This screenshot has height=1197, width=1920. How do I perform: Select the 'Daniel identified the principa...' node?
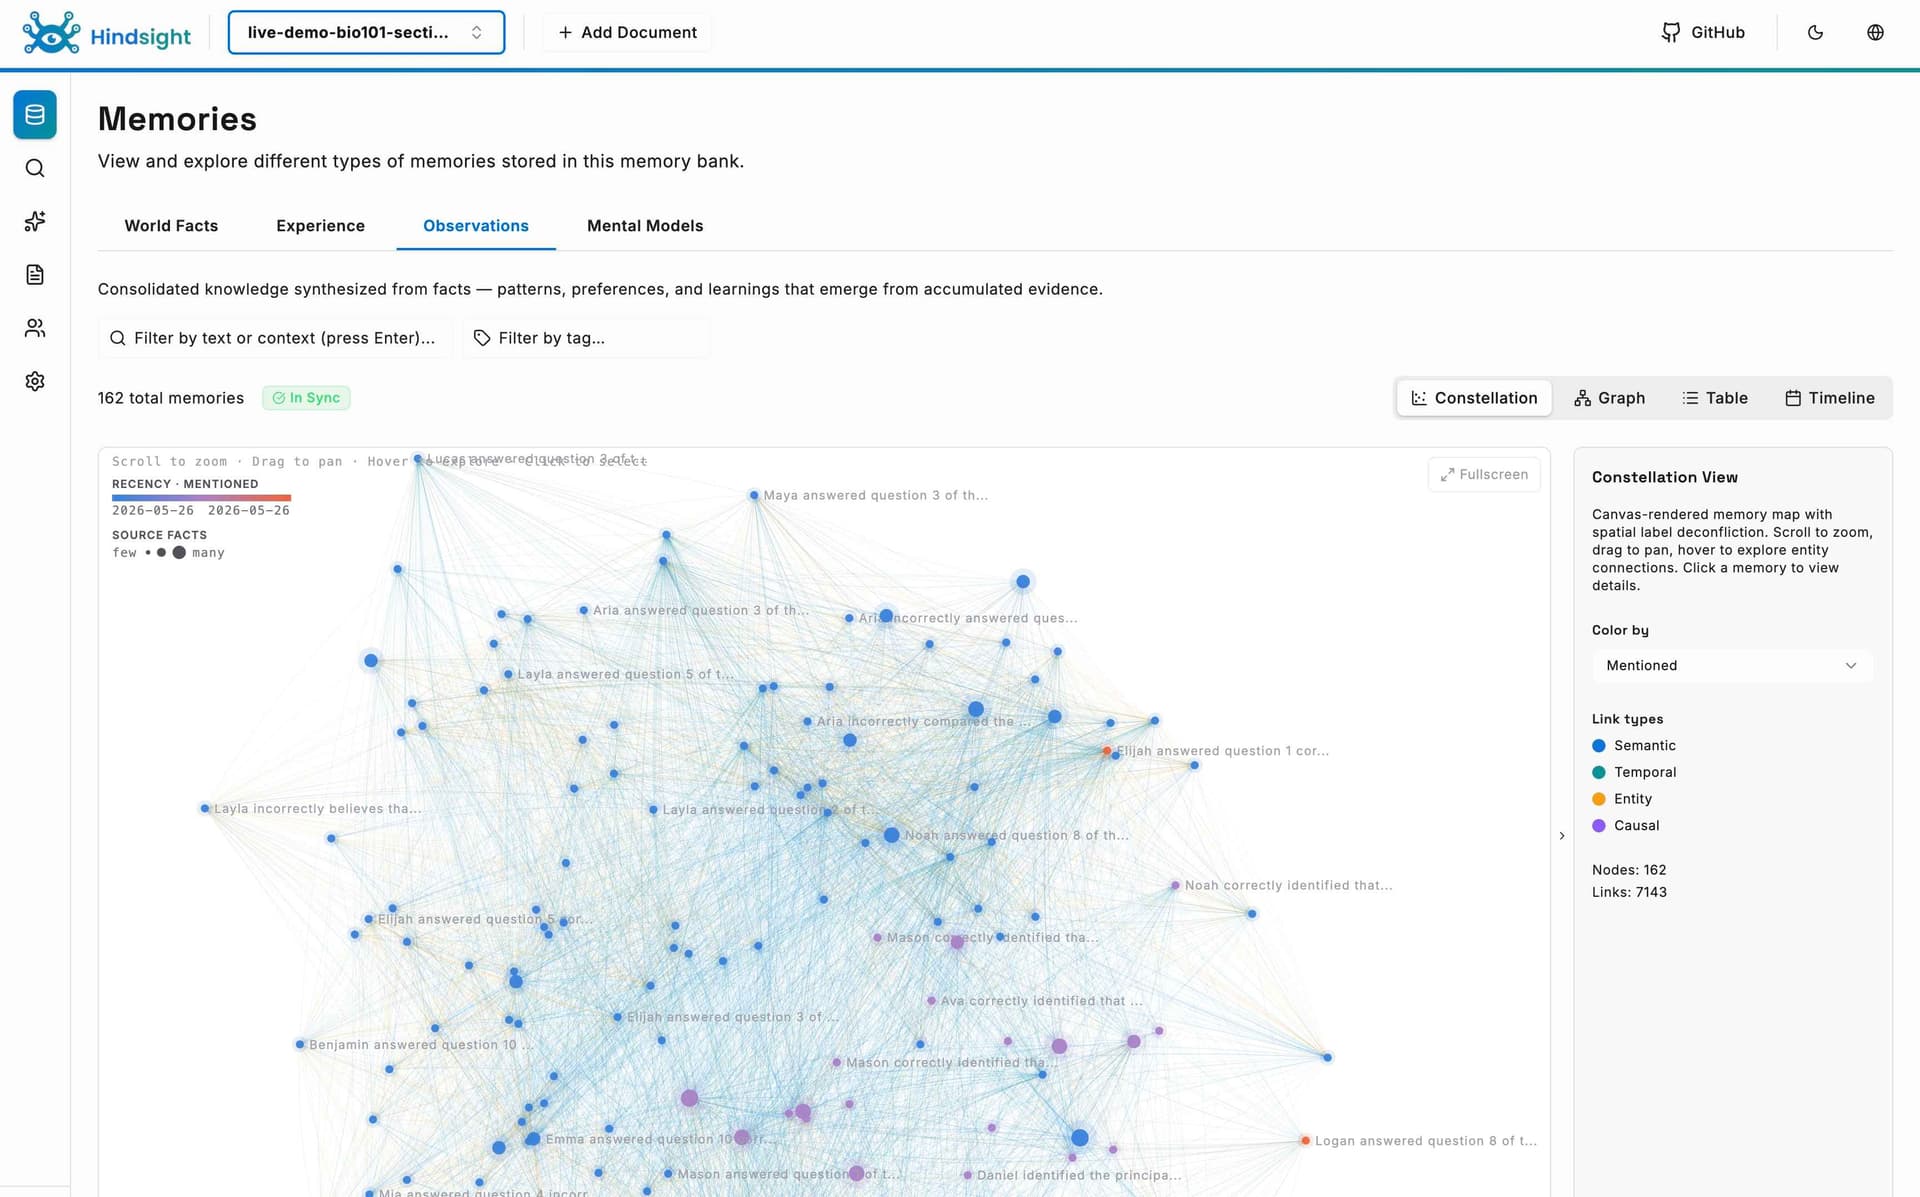967,1176
